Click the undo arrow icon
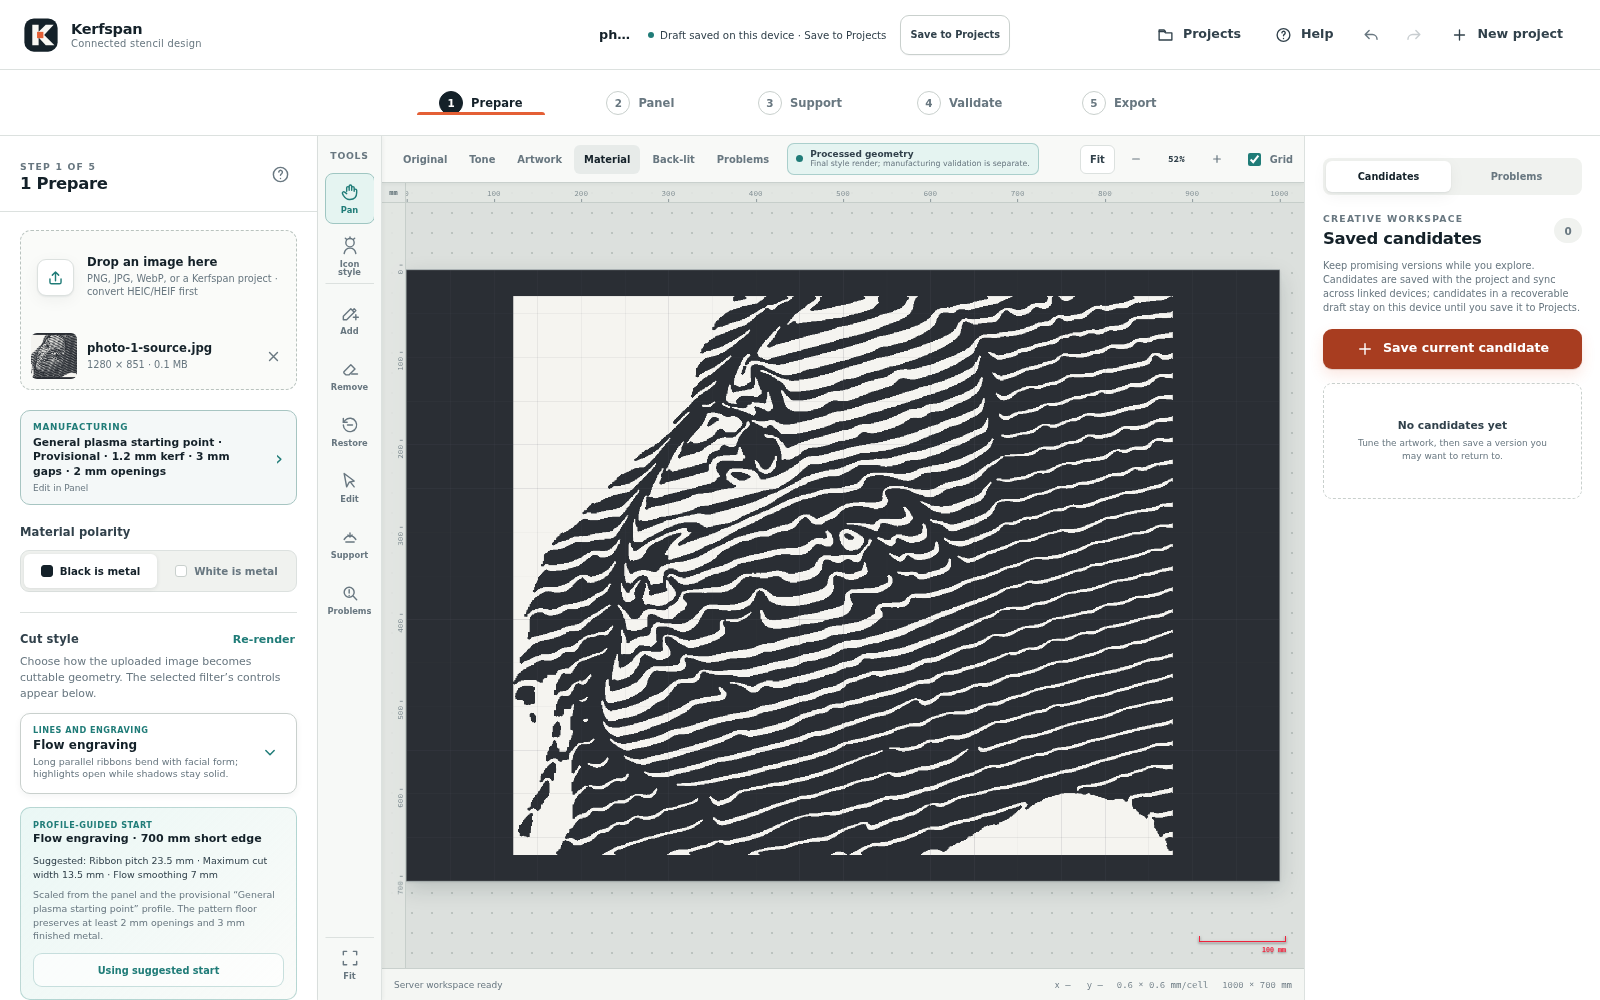The image size is (1600, 1000). (x=1371, y=35)
